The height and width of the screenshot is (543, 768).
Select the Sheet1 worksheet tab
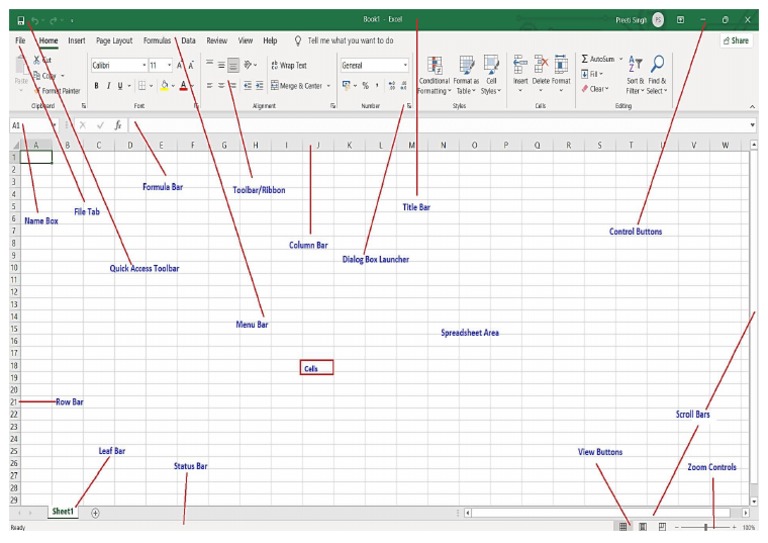63,511
